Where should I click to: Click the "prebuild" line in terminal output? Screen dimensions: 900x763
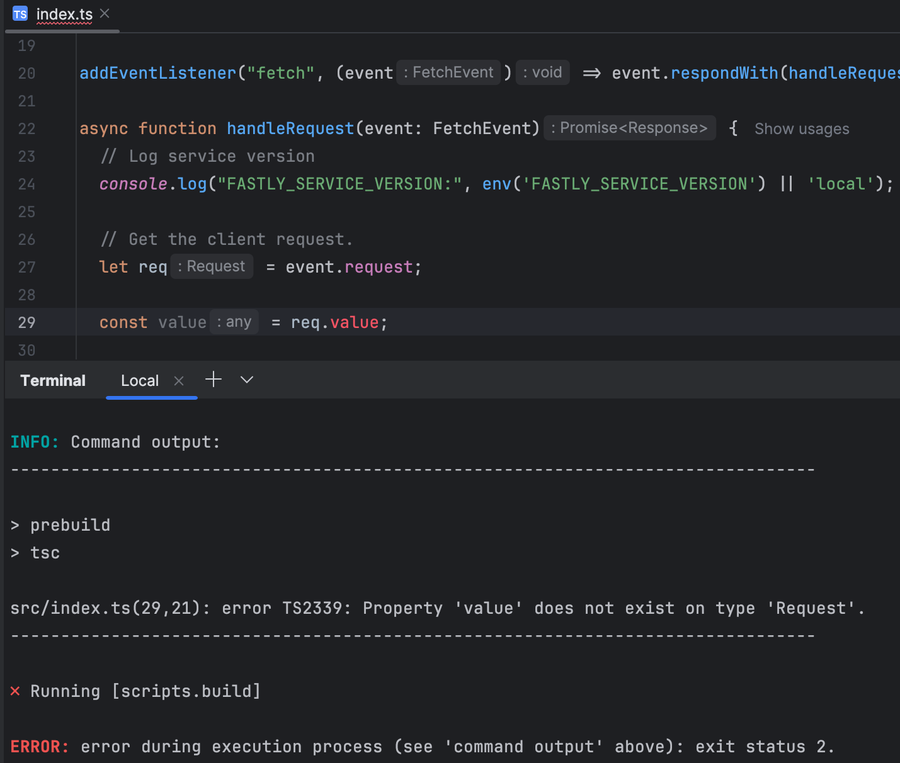click(70, 525)
